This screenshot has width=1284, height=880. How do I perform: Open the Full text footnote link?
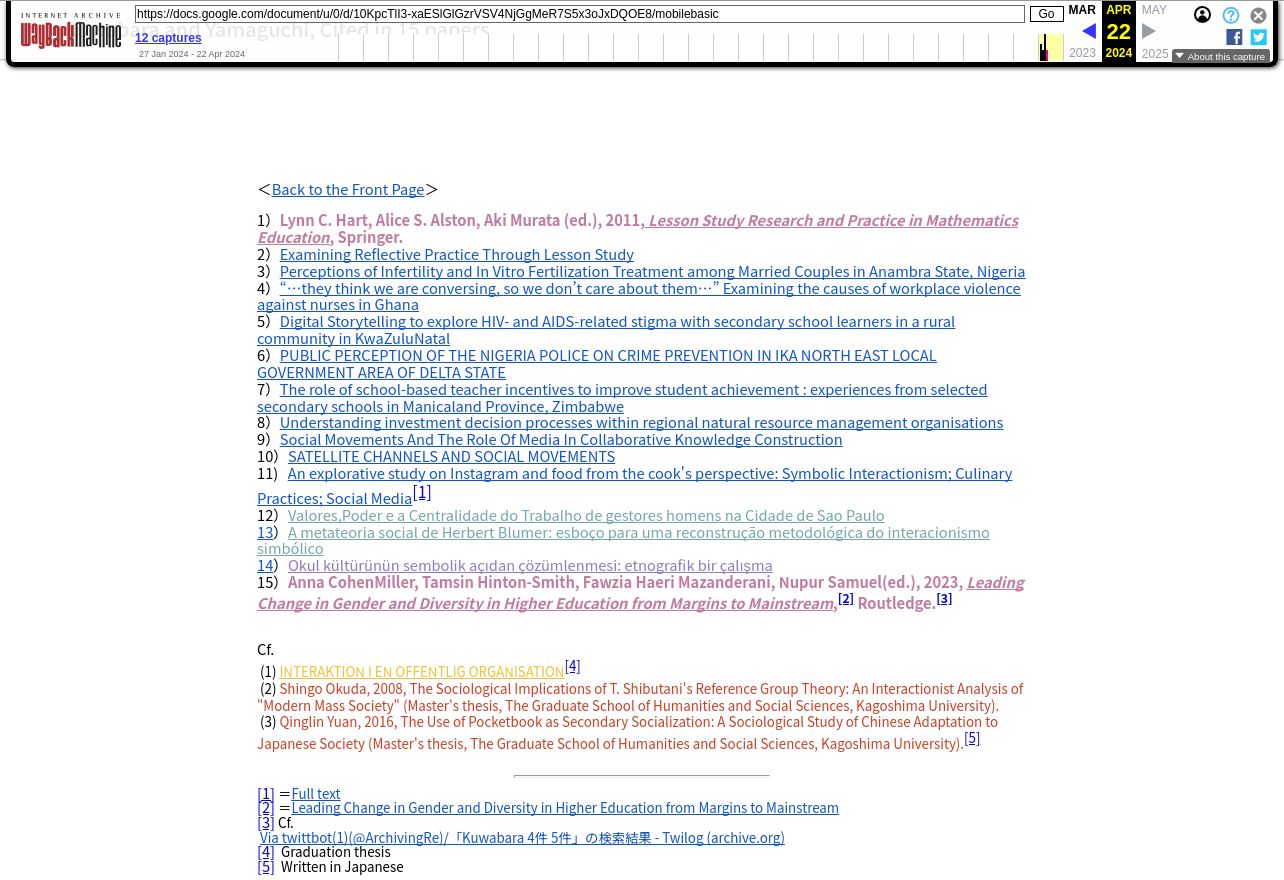(316, 794)
